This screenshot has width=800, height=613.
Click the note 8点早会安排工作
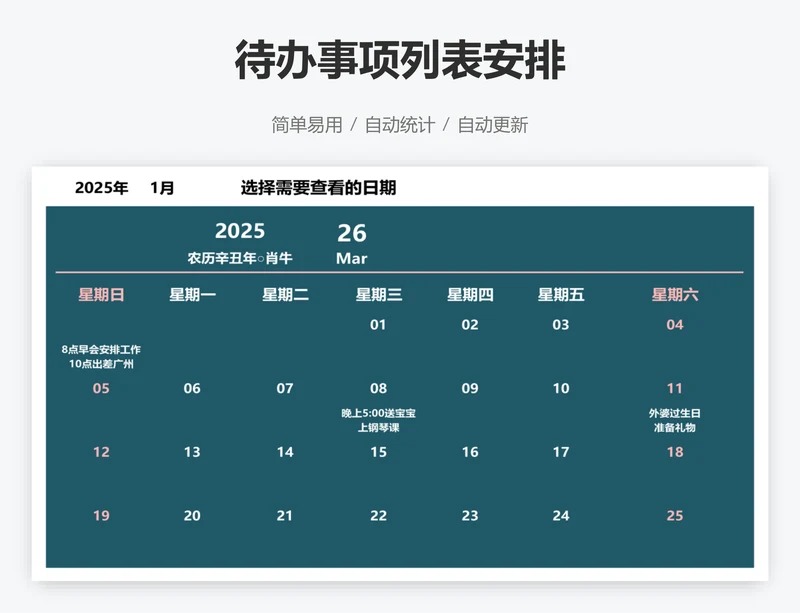(x=101, y=350)
